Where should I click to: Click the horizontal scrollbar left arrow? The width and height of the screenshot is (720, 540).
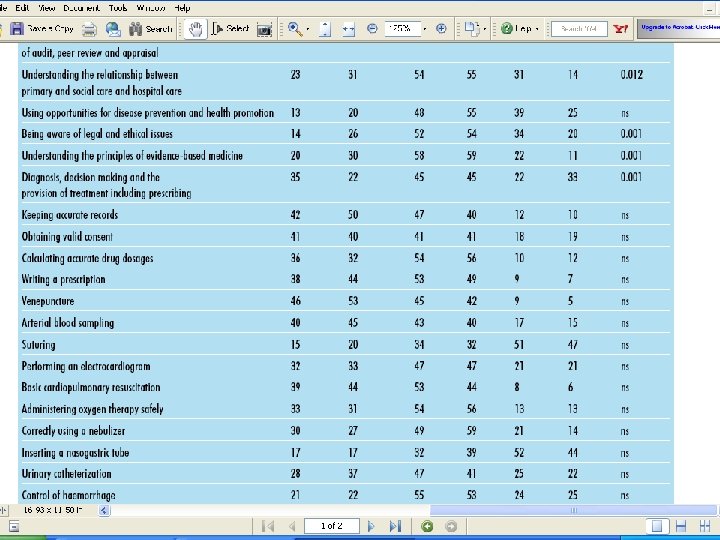coord(104,510)
